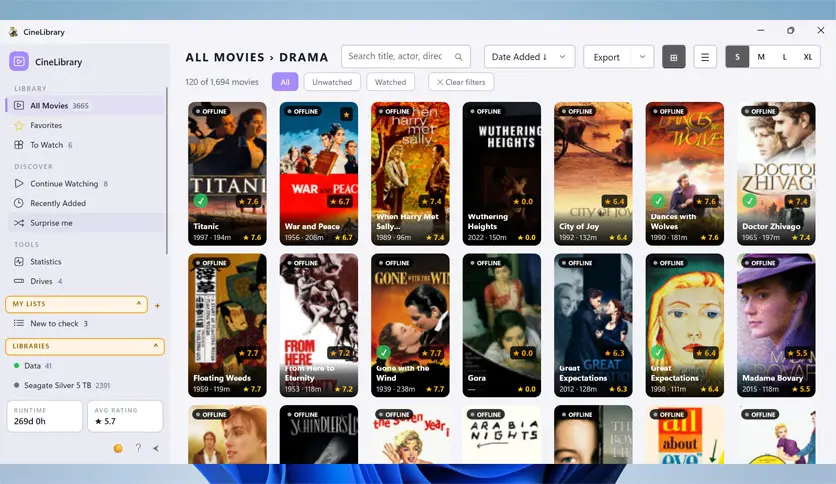Click the 7.6 rating badge on Titanic
836x484 pixels.
coord(249,201)
